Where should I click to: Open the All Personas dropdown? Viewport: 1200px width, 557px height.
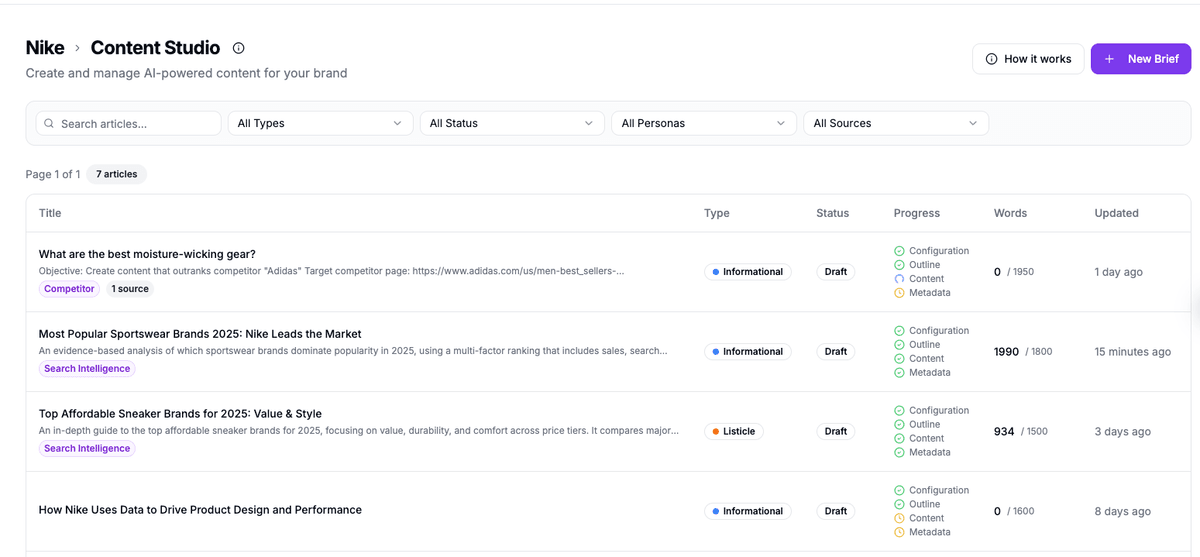pos(703,123)
